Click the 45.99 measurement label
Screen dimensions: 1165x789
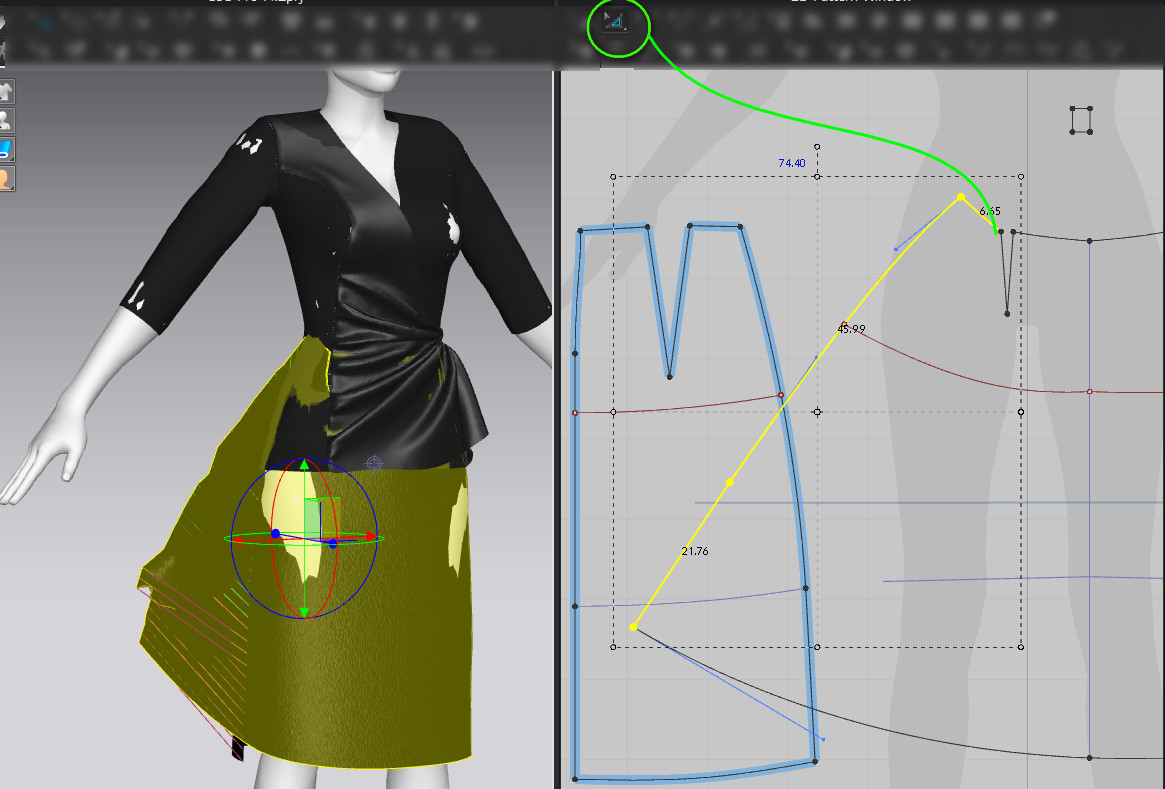point(851,329)
